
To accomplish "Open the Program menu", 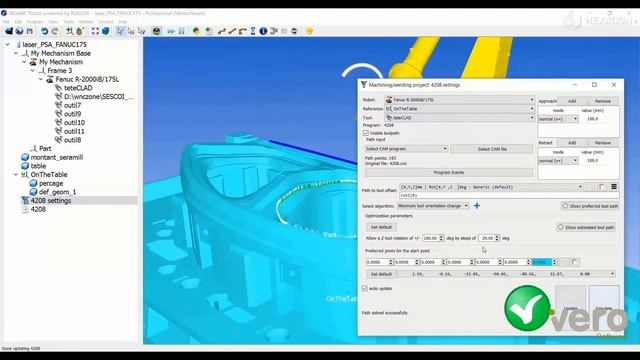I will pyautogui.click(x=35, y=22).
